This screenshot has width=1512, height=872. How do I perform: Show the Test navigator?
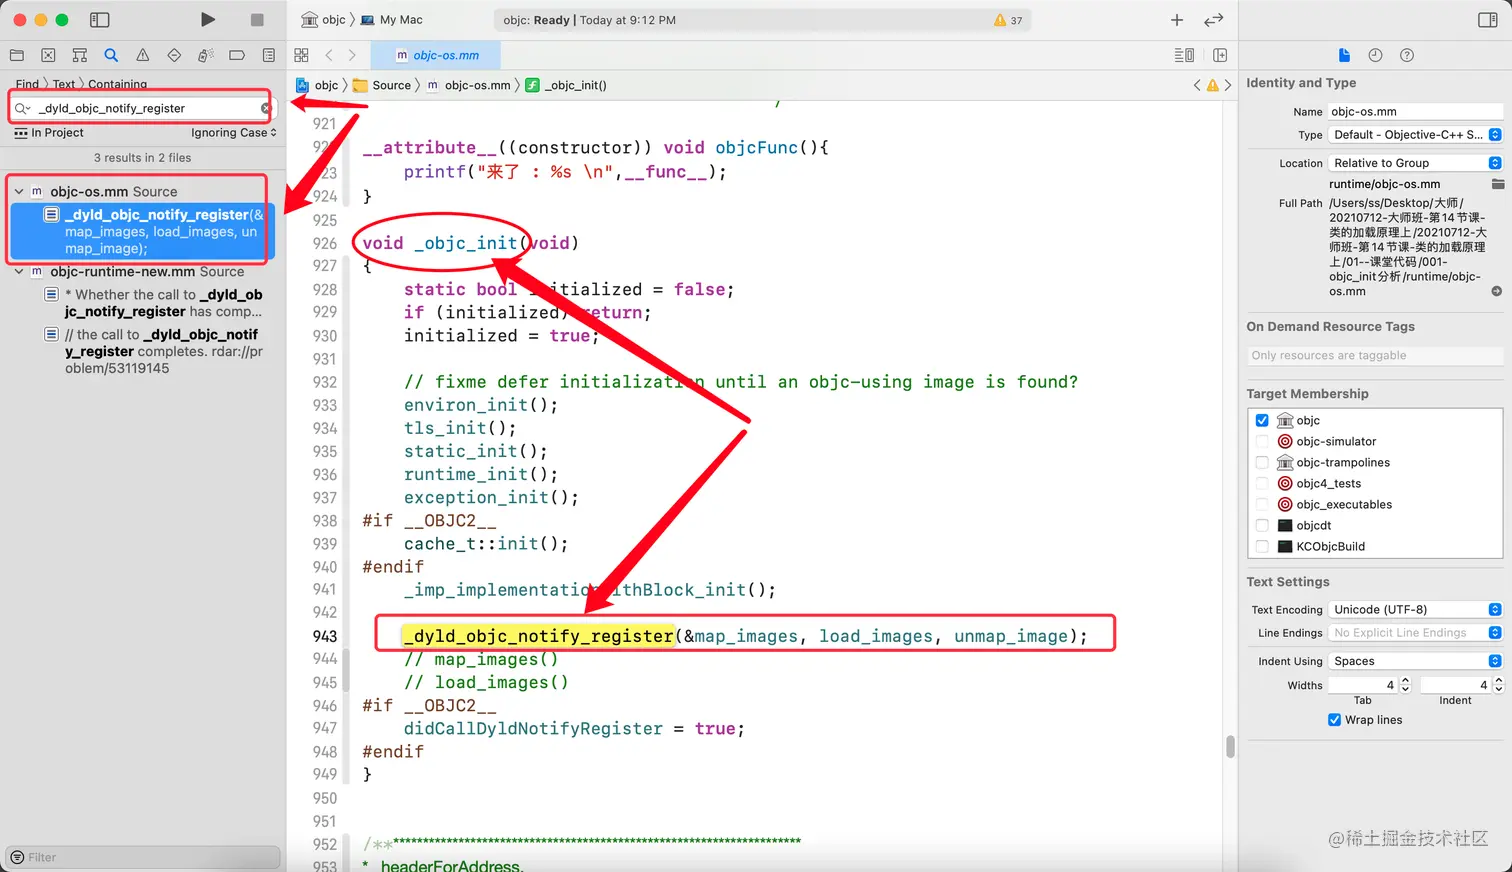point(174,56)
